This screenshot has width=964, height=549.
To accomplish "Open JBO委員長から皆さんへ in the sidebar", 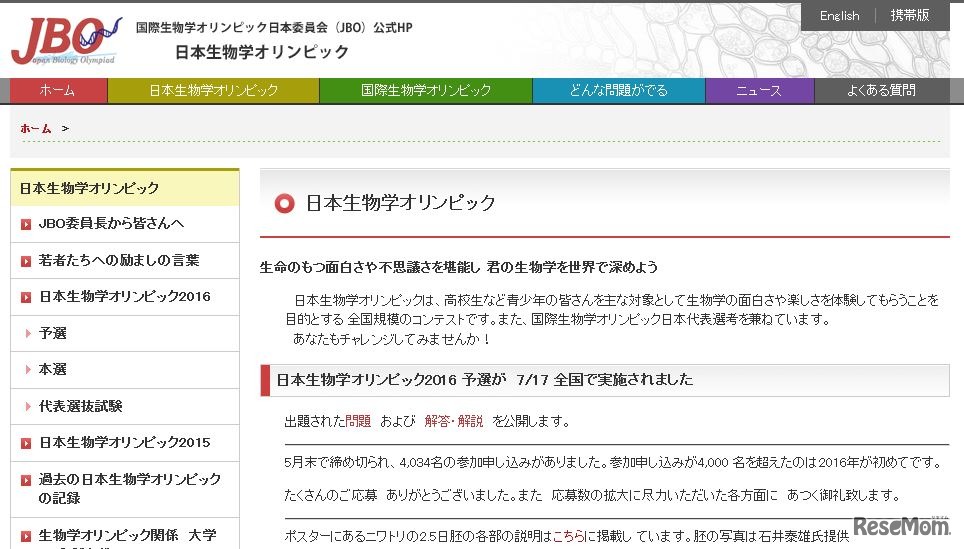I will click(x=111, y=223).
